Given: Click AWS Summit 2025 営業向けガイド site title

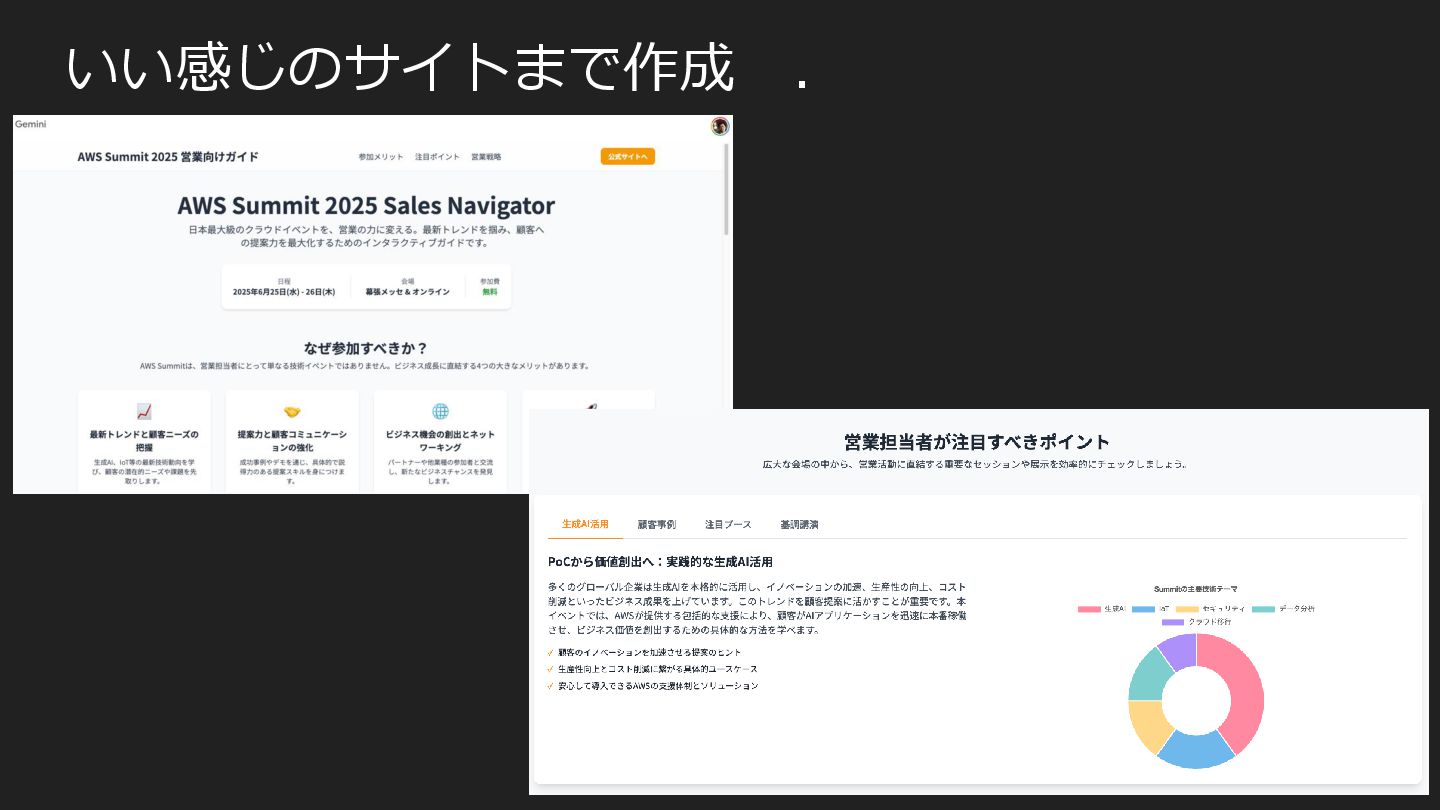Looking at the screenshot, I should click(168, 157).
